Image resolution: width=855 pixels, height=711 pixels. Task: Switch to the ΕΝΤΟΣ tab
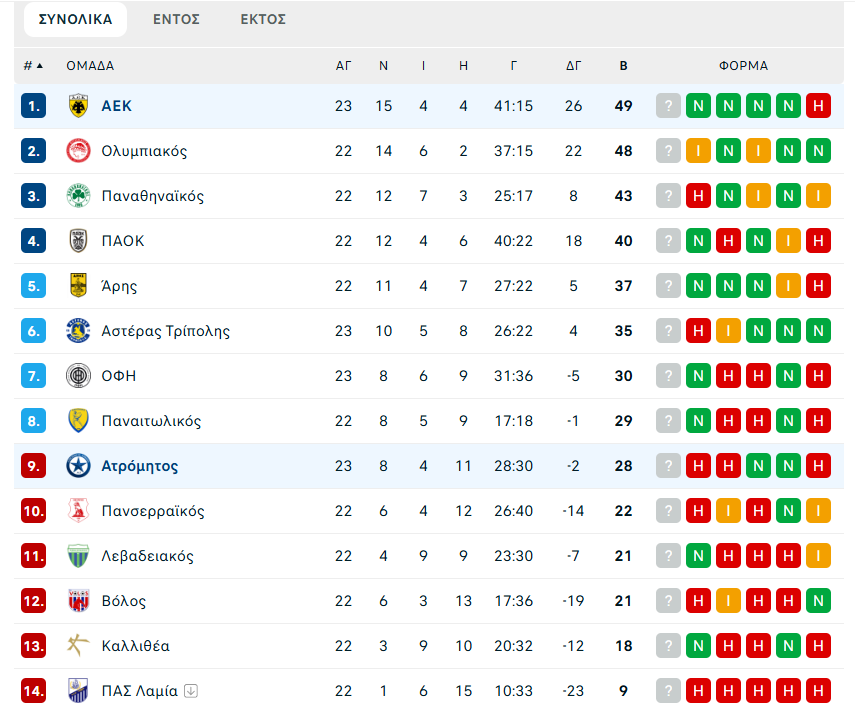tap(176, 19)
